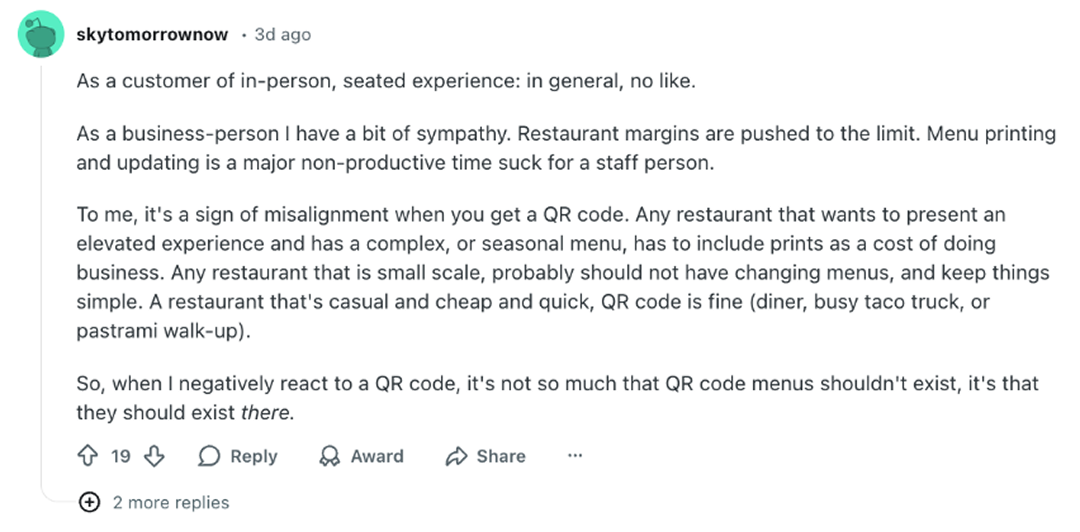Expand replies with the plus circle icon

[x=89, y=502]
